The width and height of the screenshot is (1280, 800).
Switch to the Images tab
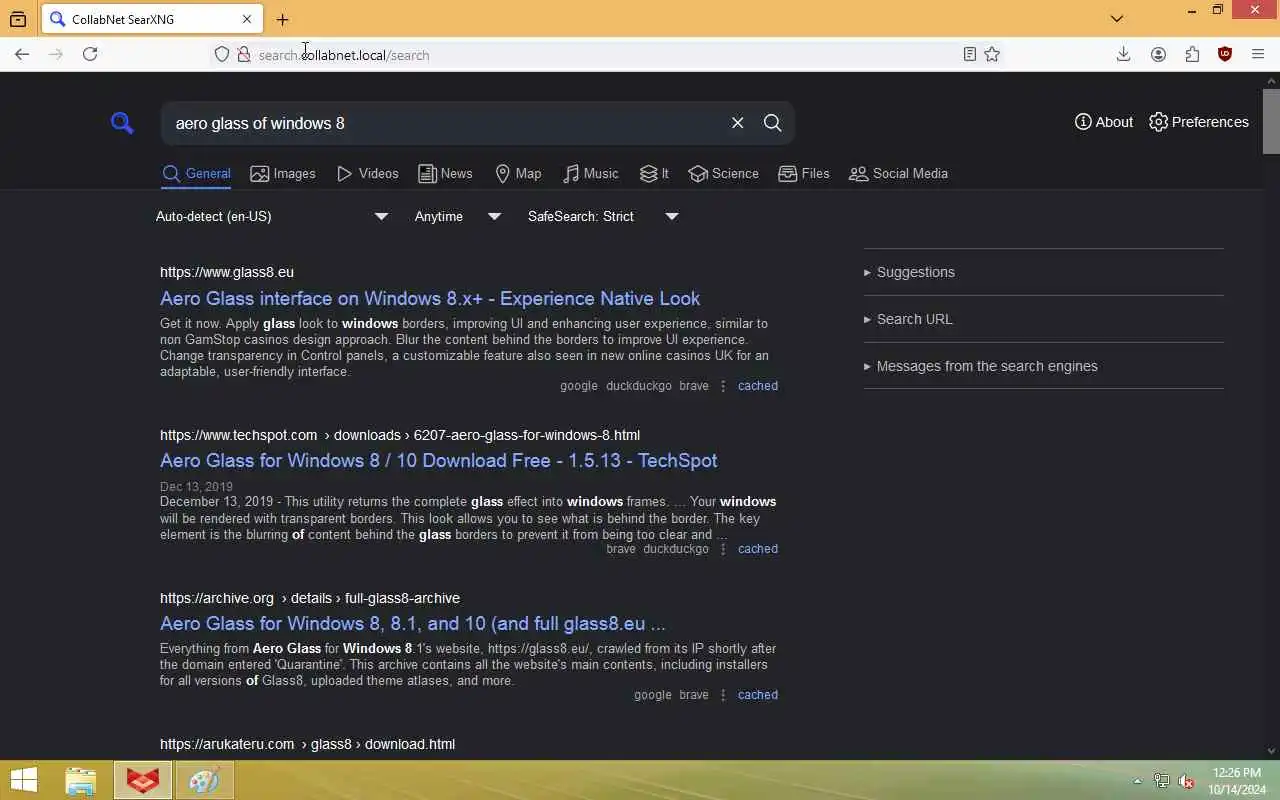pyautogui.click(x=283, y=173)
